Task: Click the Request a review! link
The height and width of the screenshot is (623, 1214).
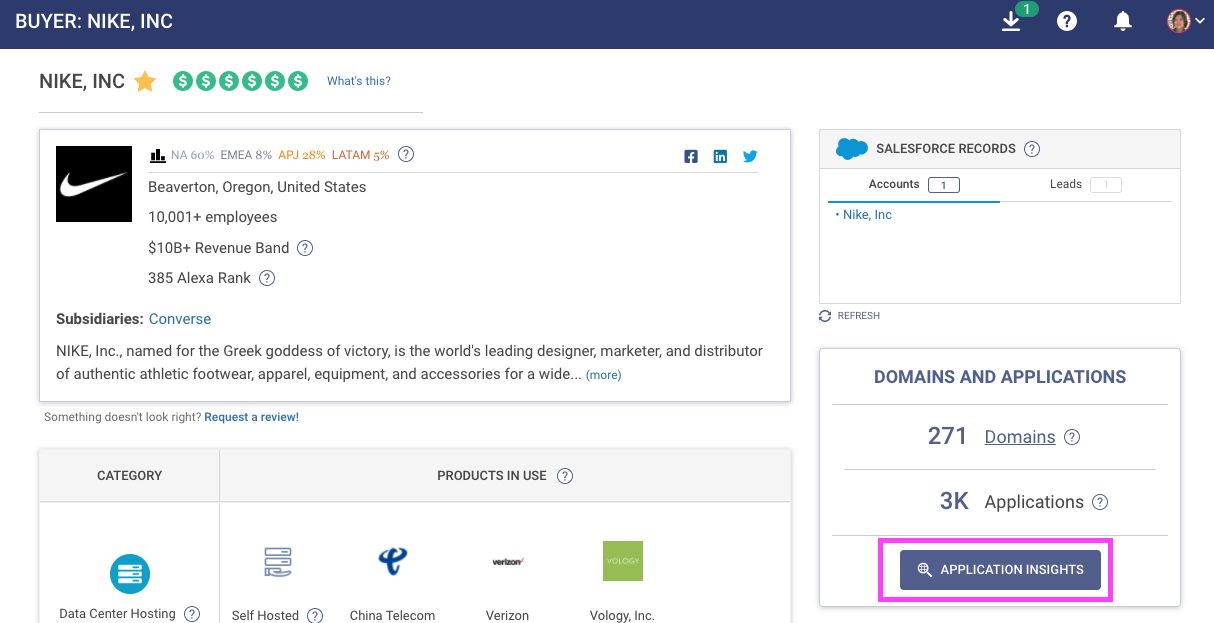Action: [251, 417]
